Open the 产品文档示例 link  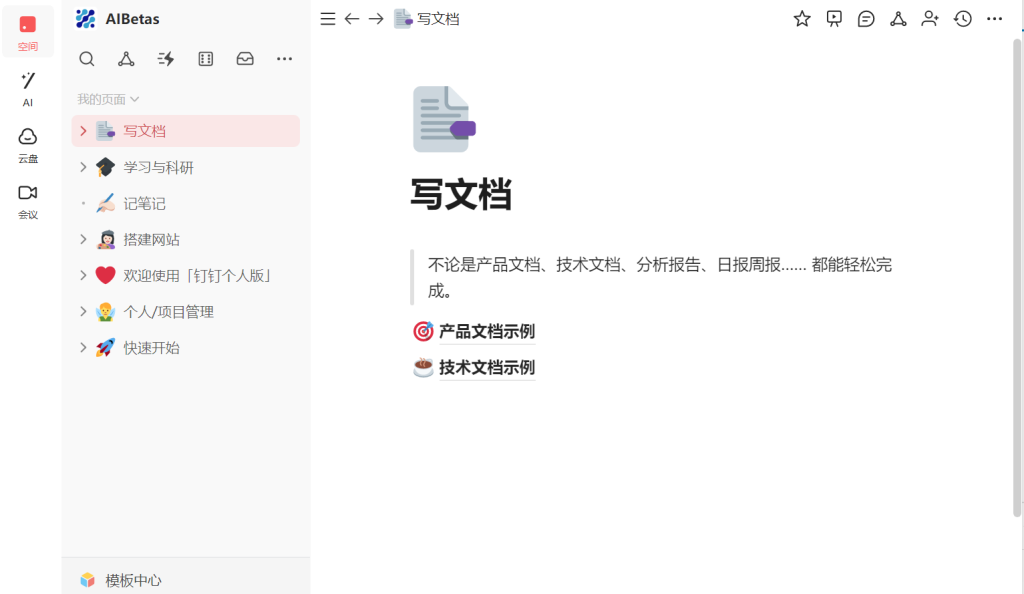click(488, 330)
